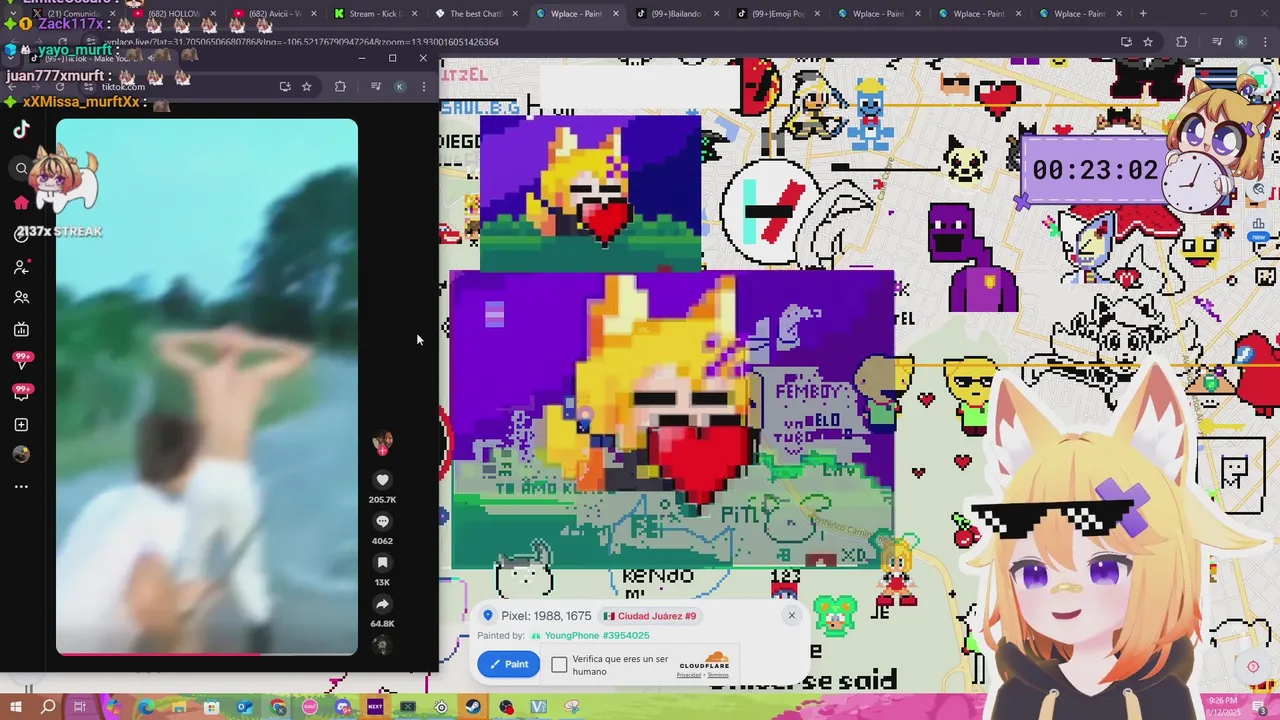The image size is (1280, 720).
Task: Go to TikTok For You home icon
Action: pyautogui.click(x=21, y=203)
